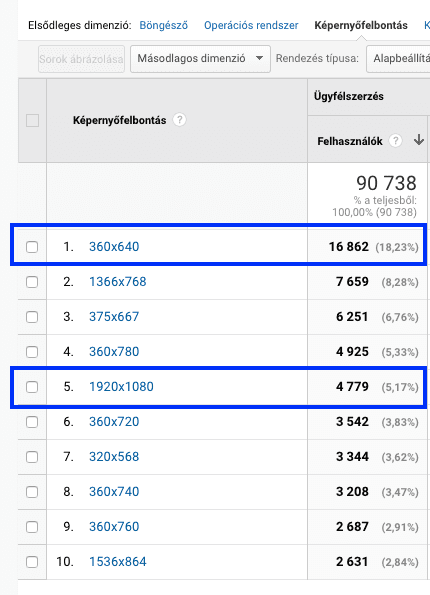Check the box for row 360x720
430x595 pixels.
(x=32, y=422)
